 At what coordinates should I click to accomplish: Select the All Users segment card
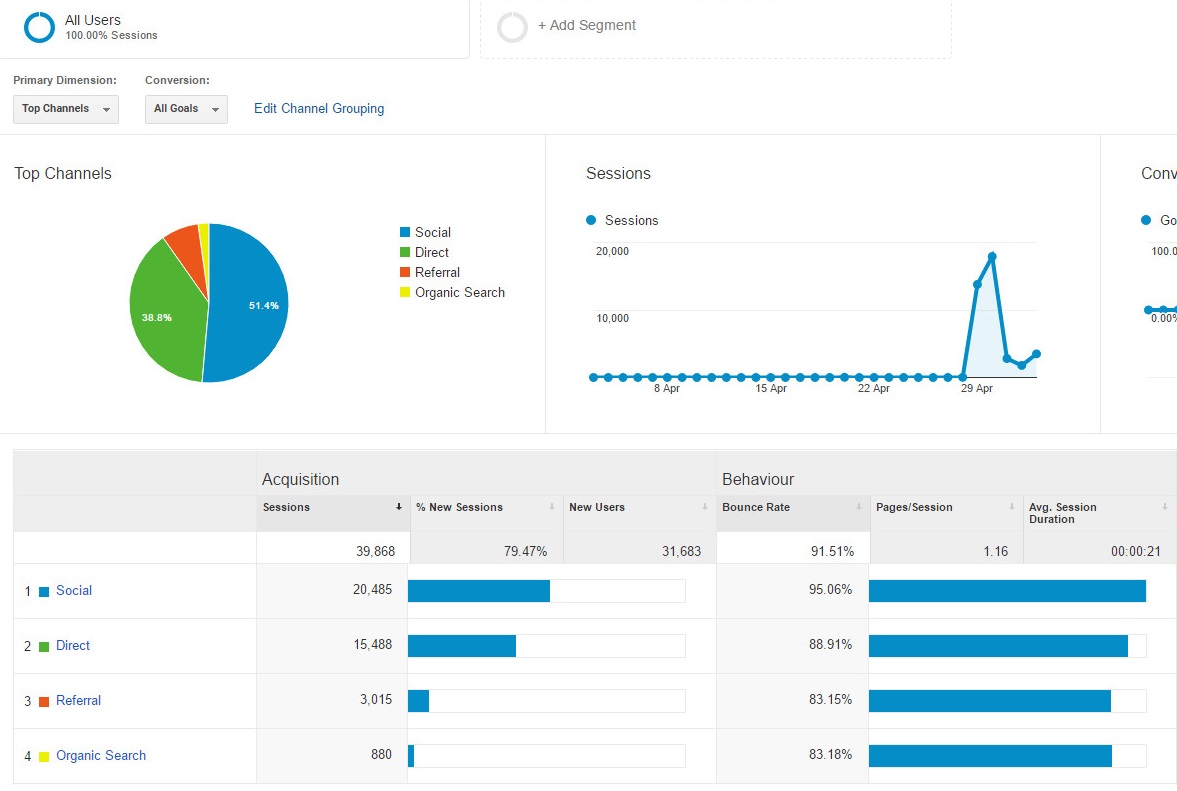click(x=234, y=27)
